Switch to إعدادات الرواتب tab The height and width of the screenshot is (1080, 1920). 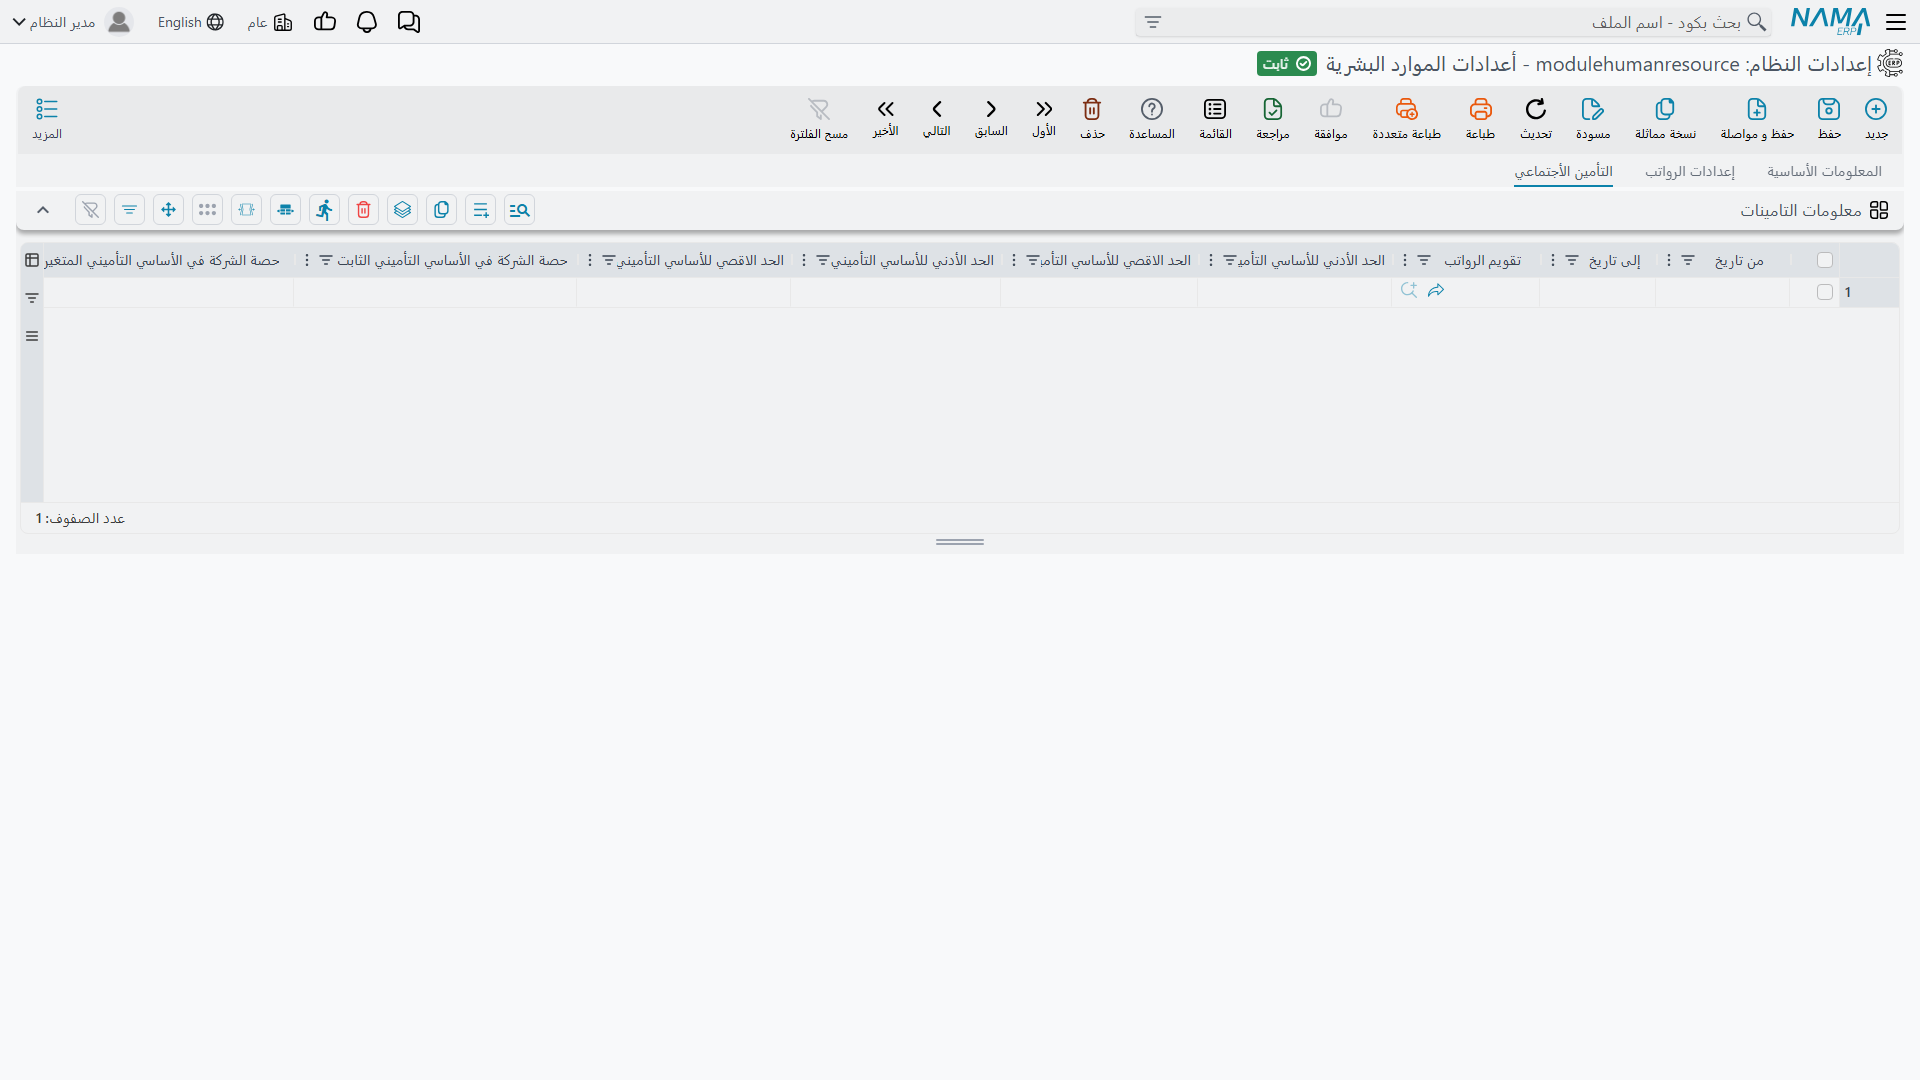pos(1690,171)
